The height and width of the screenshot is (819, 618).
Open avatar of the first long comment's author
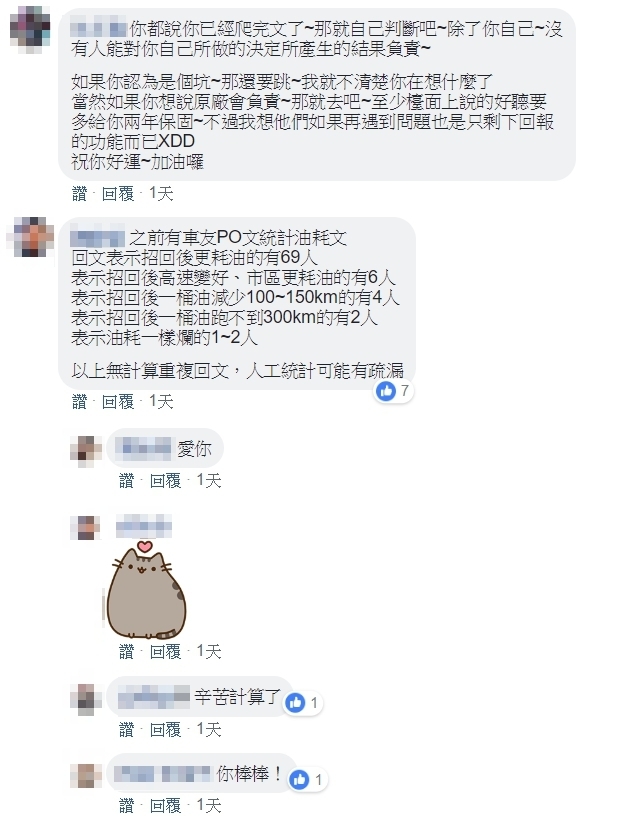click(30, 26)
